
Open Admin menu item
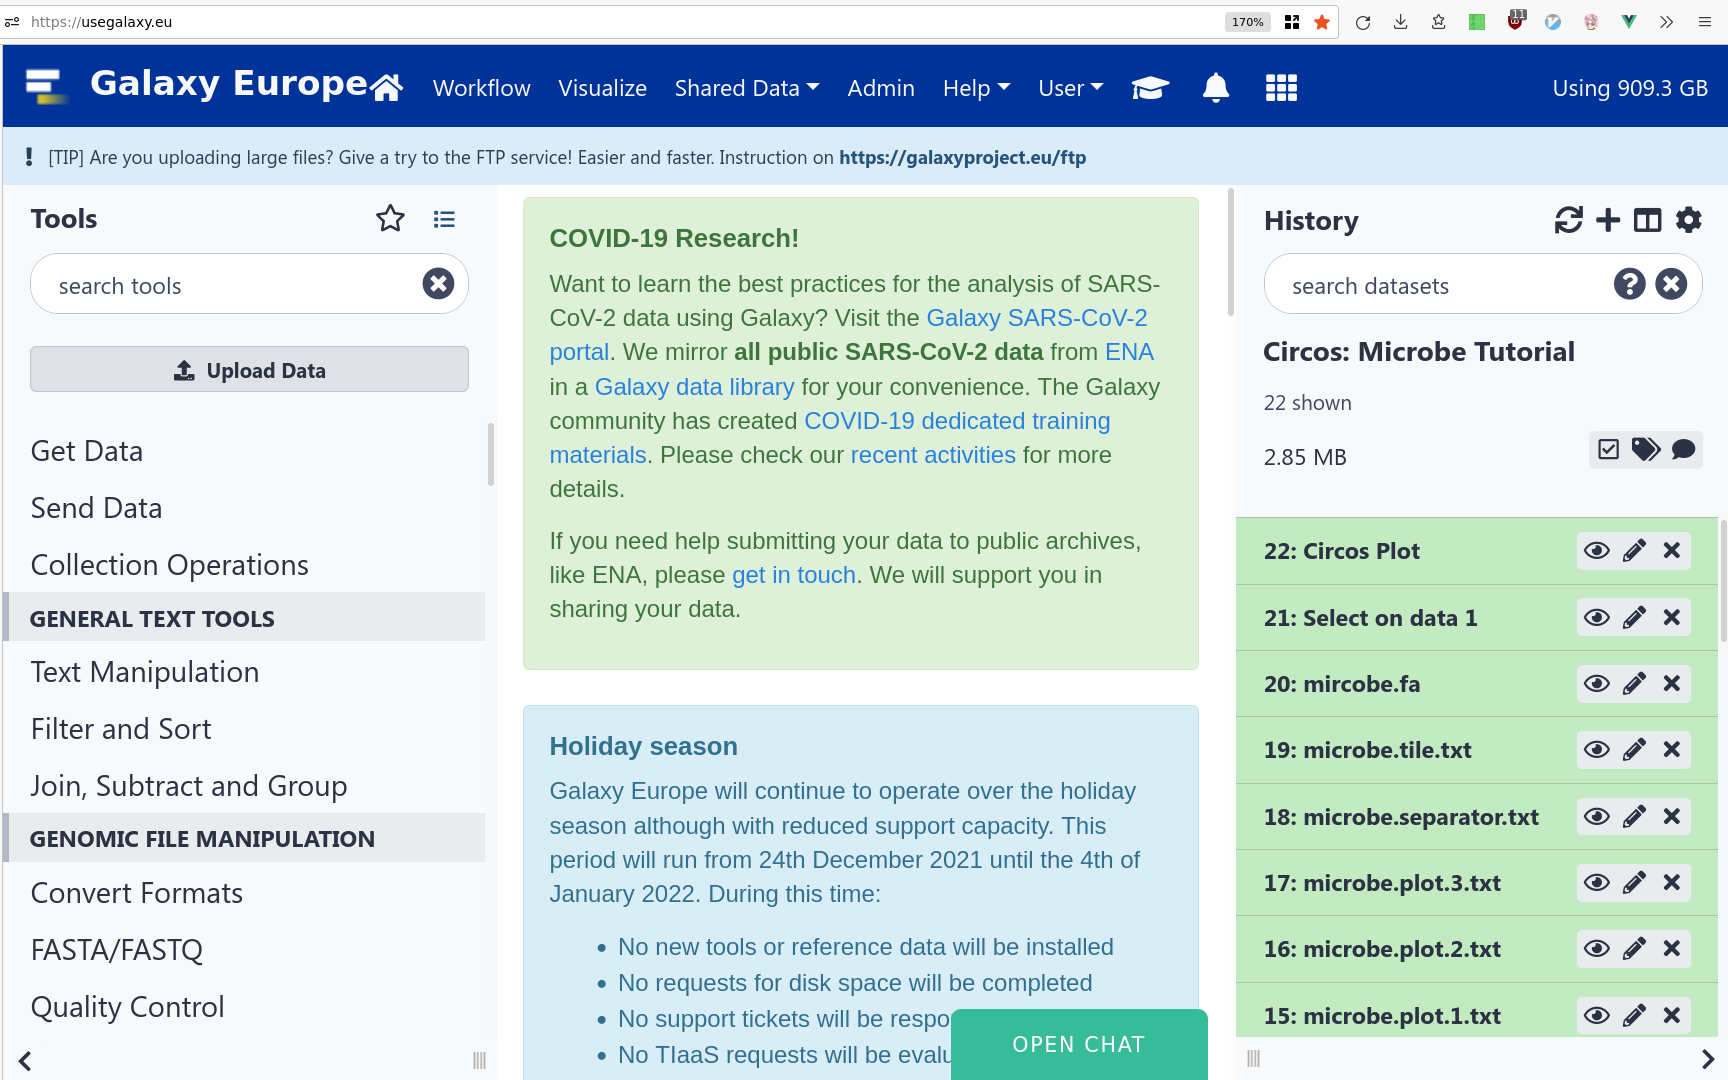pos(881,88)
